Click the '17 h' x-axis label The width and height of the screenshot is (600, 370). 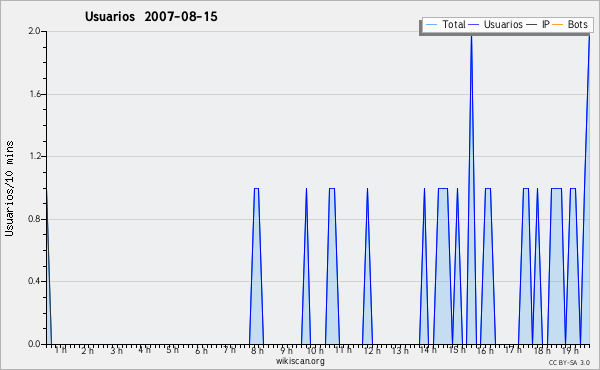513,350
